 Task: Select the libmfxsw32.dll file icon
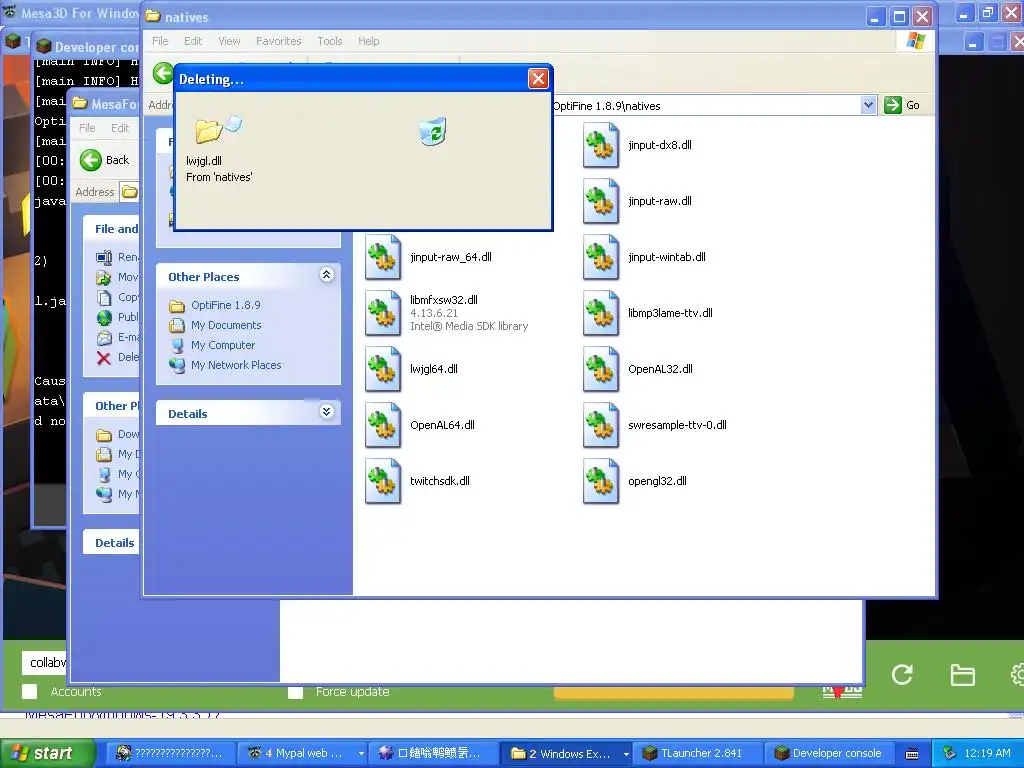383,313
